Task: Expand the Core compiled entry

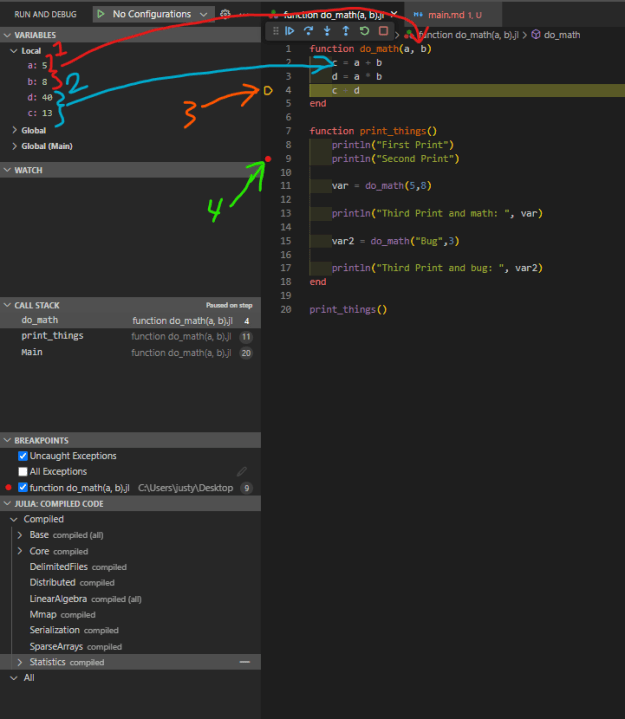Action: [x=20, y=551]
